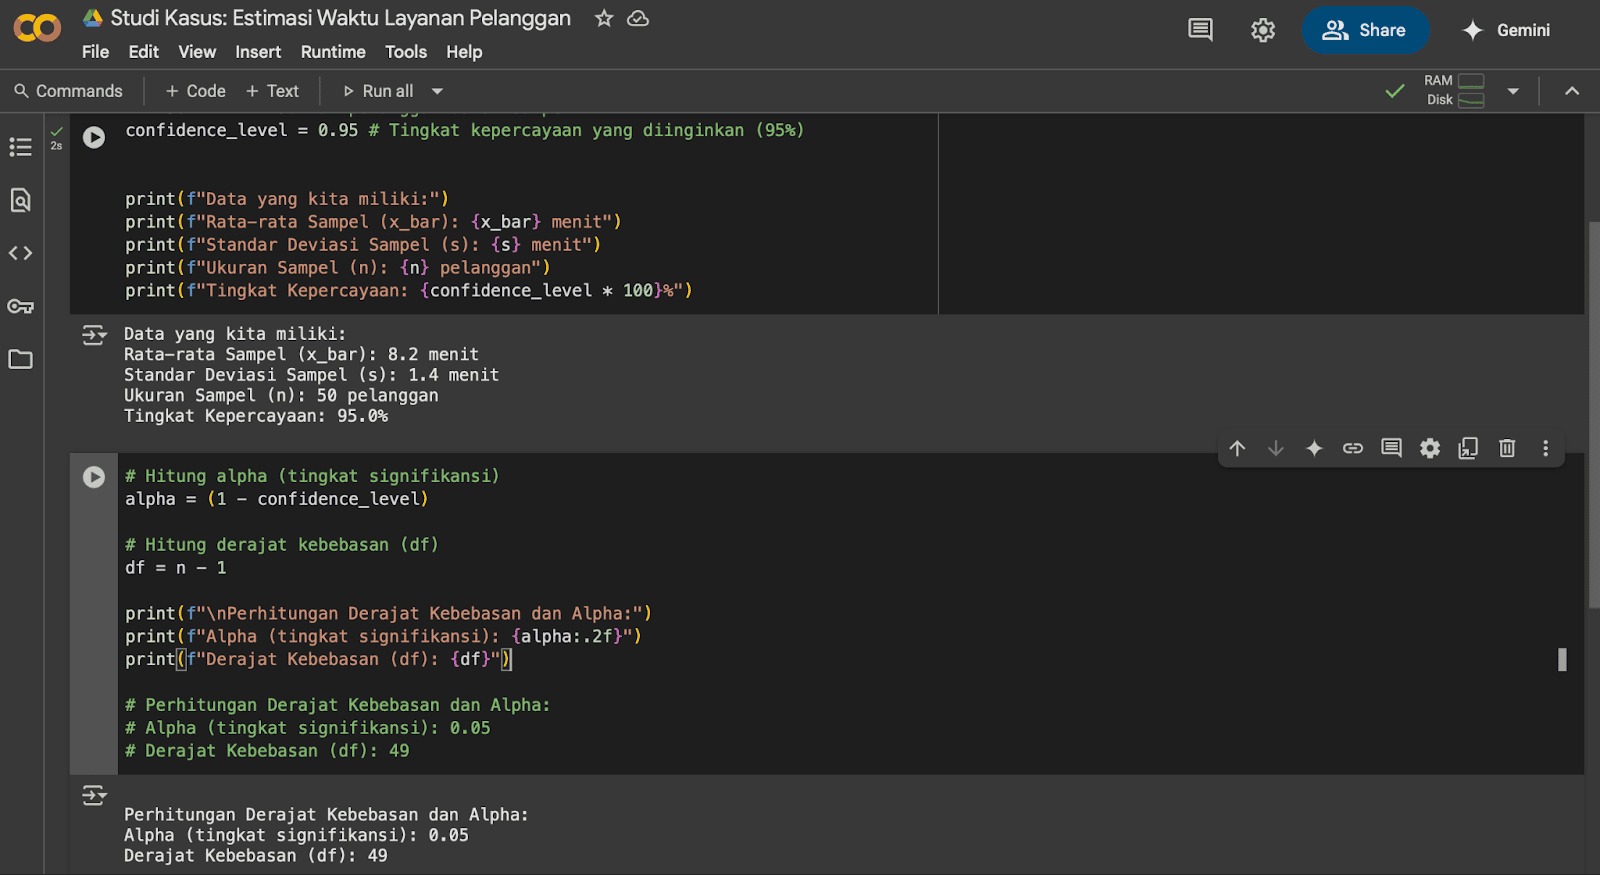Open the secrets key icon in sidebar

pos(20,306)
